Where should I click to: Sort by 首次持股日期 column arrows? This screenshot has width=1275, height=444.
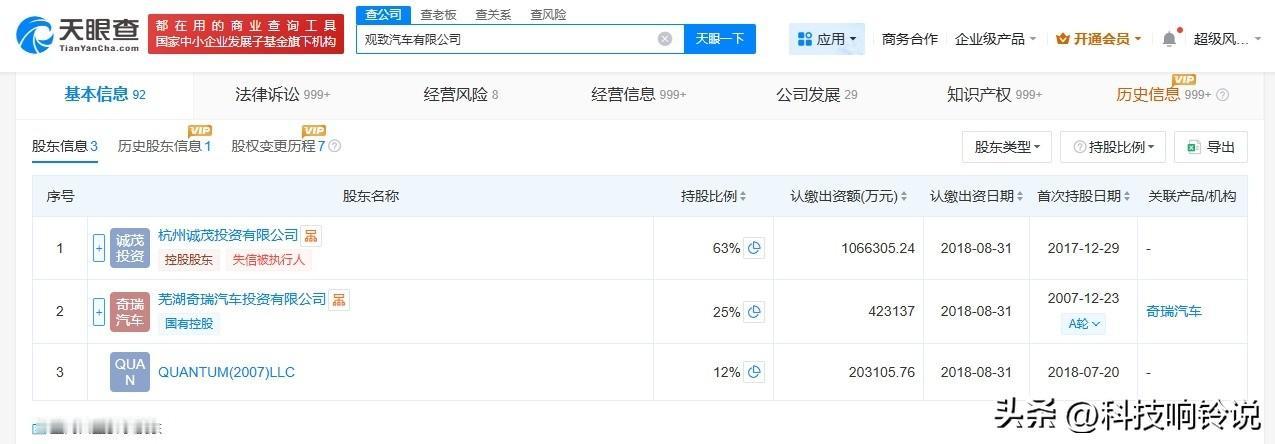(1126, 196)
